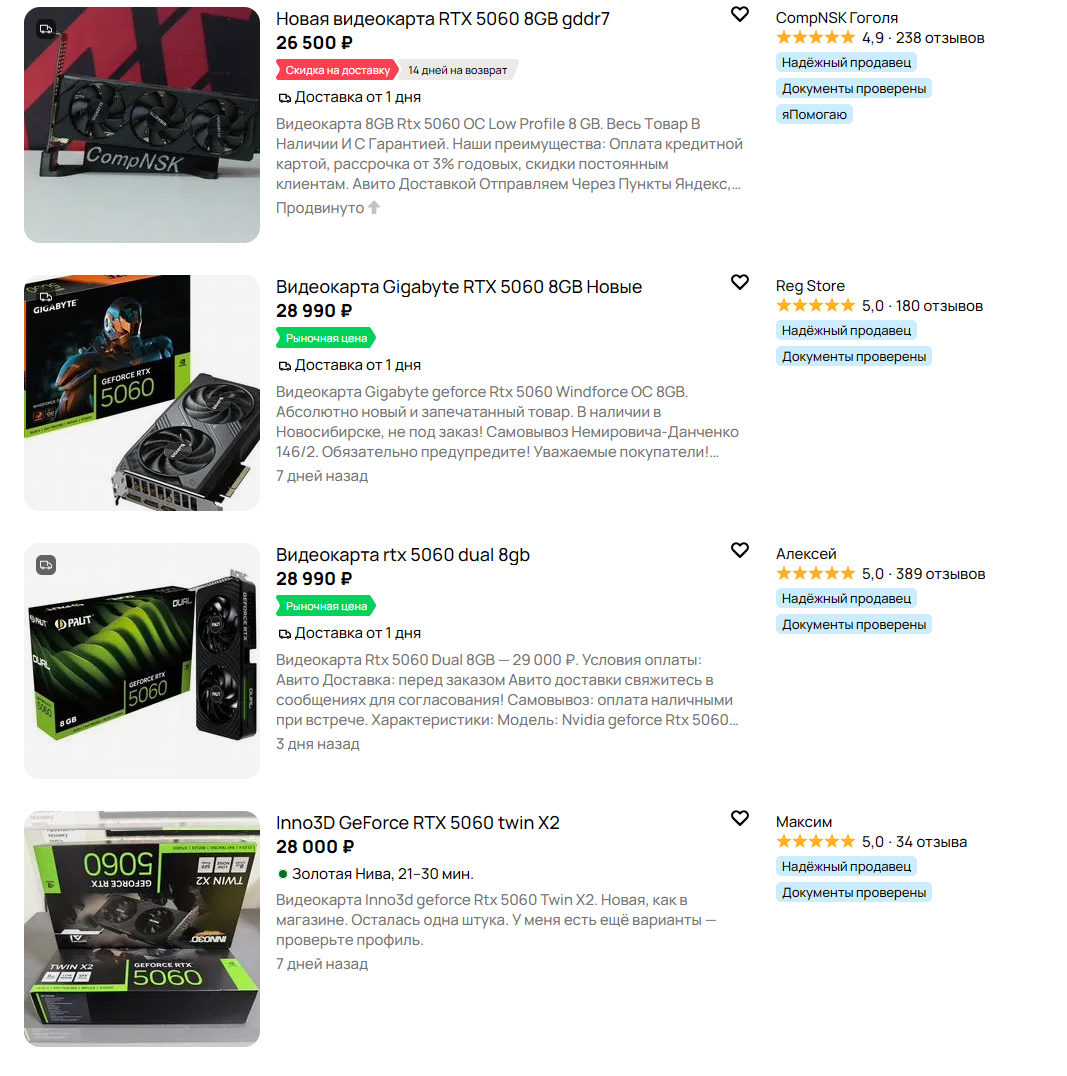This screenshot has width=1067, height=1076.
Task: Click the star rating of seller Алексей
Action: [x=815, y=574]
